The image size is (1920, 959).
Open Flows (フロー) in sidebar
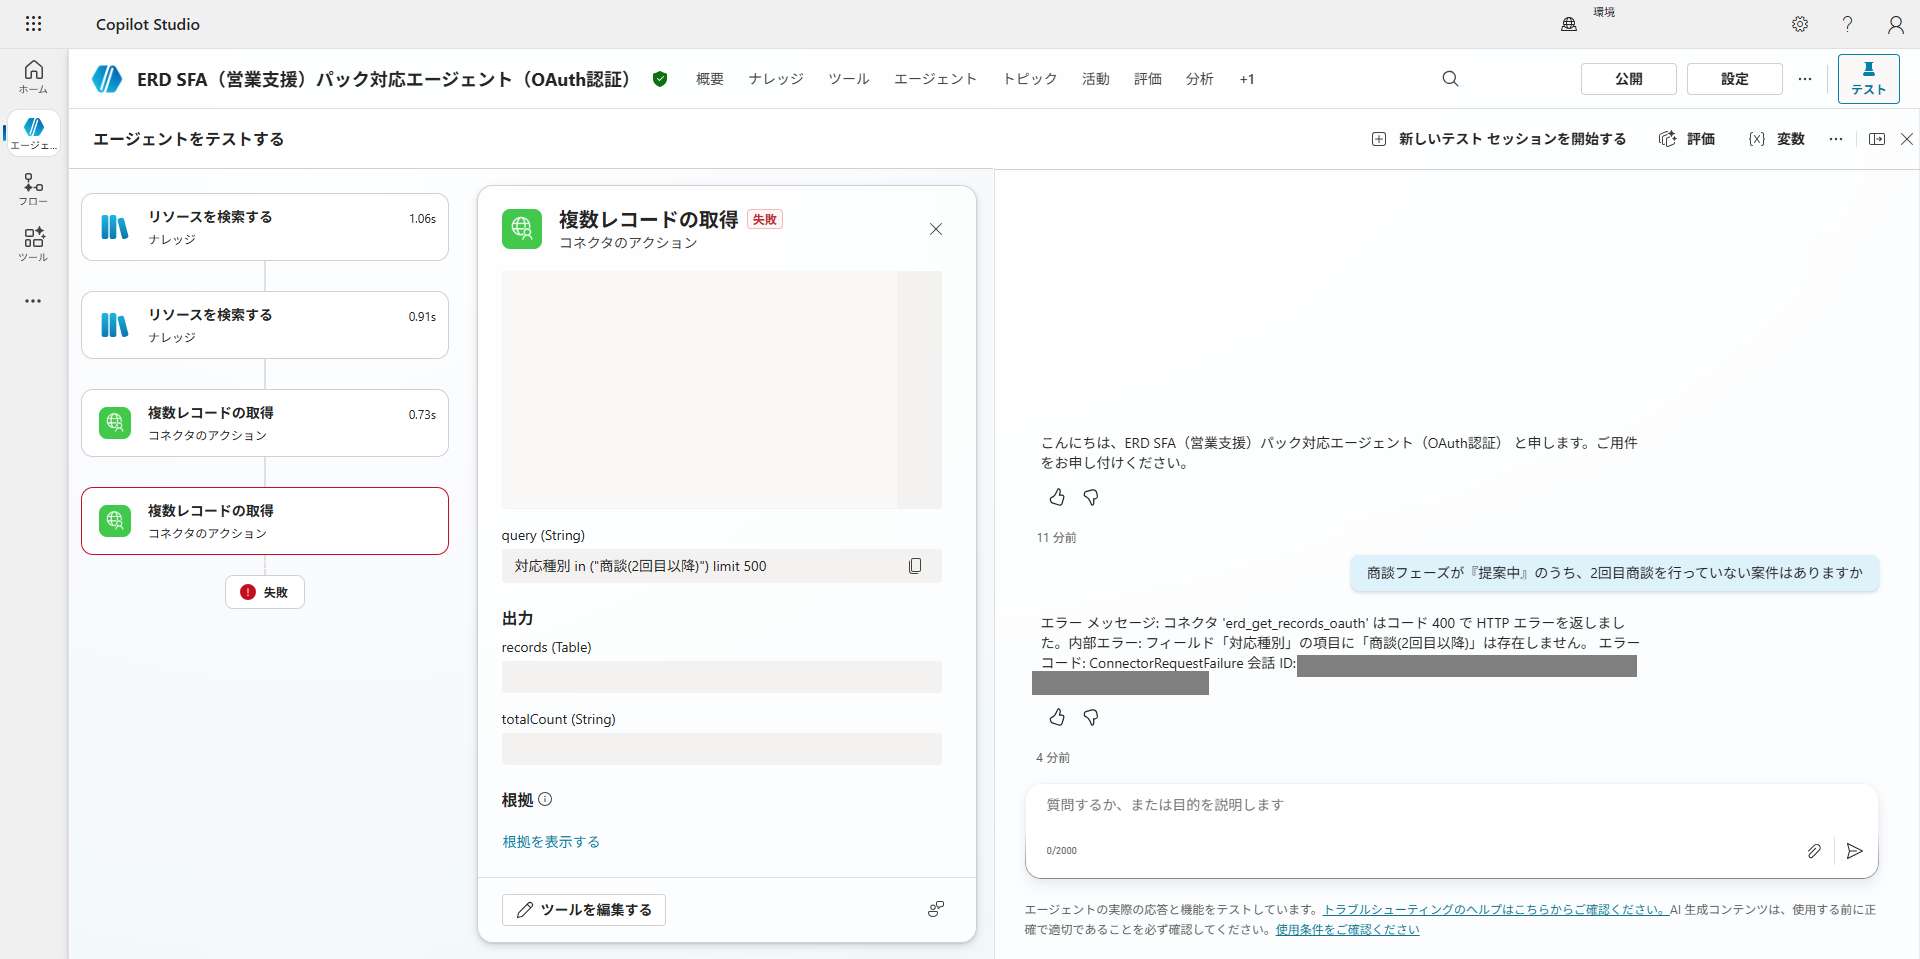33,189
